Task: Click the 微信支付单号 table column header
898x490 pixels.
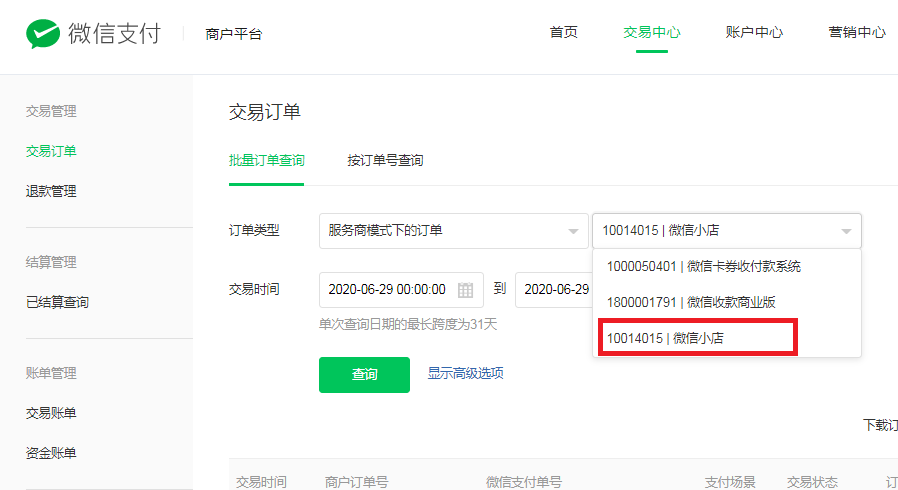Action: (524, 482)
